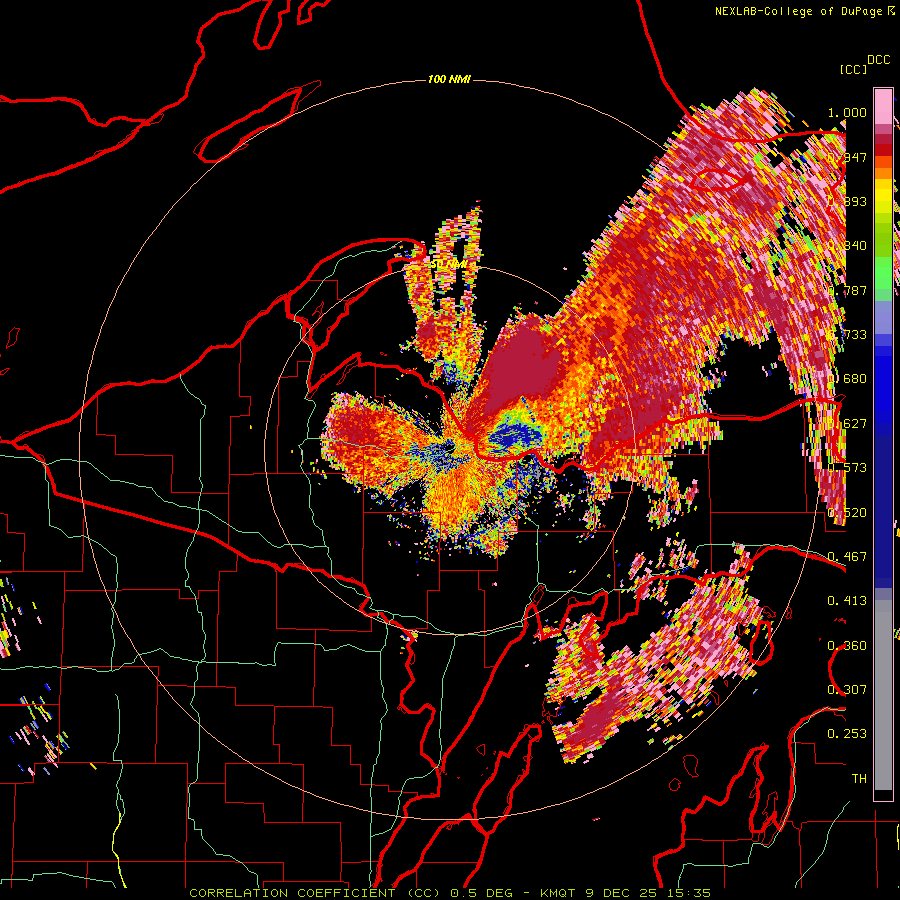The width and height of the screenshot is (900, 900).
Task: Click the 0.840 scale value
Action: (x=847, y=246)
